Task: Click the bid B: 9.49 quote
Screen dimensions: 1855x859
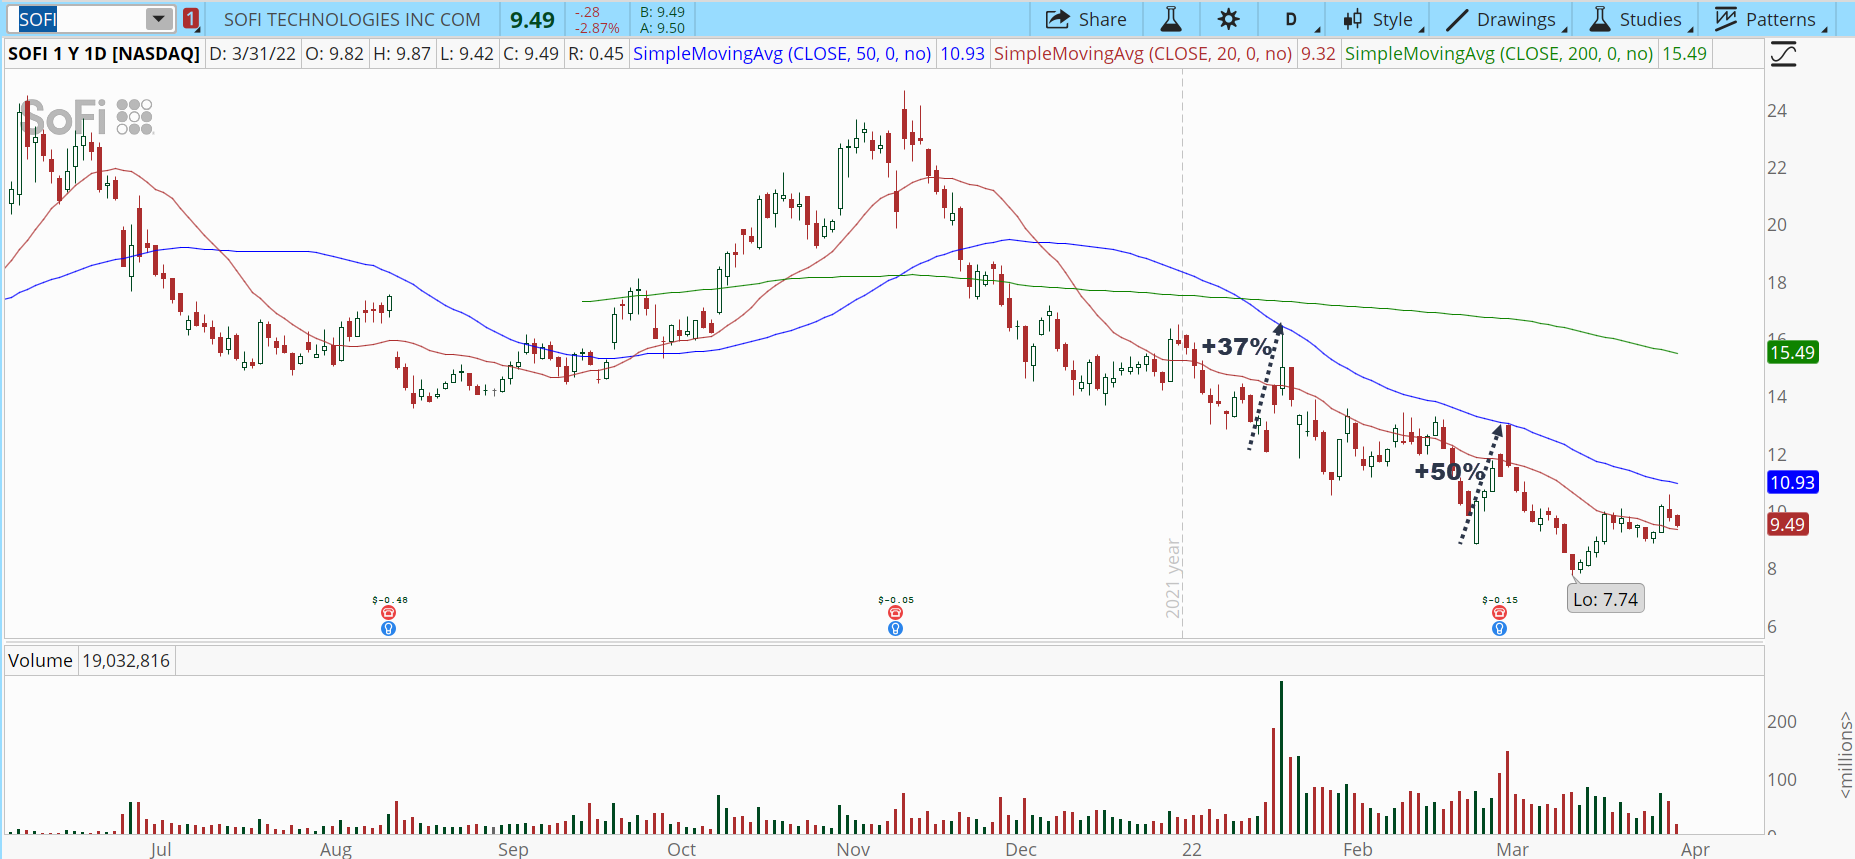Action: click(x=662, y=12)
